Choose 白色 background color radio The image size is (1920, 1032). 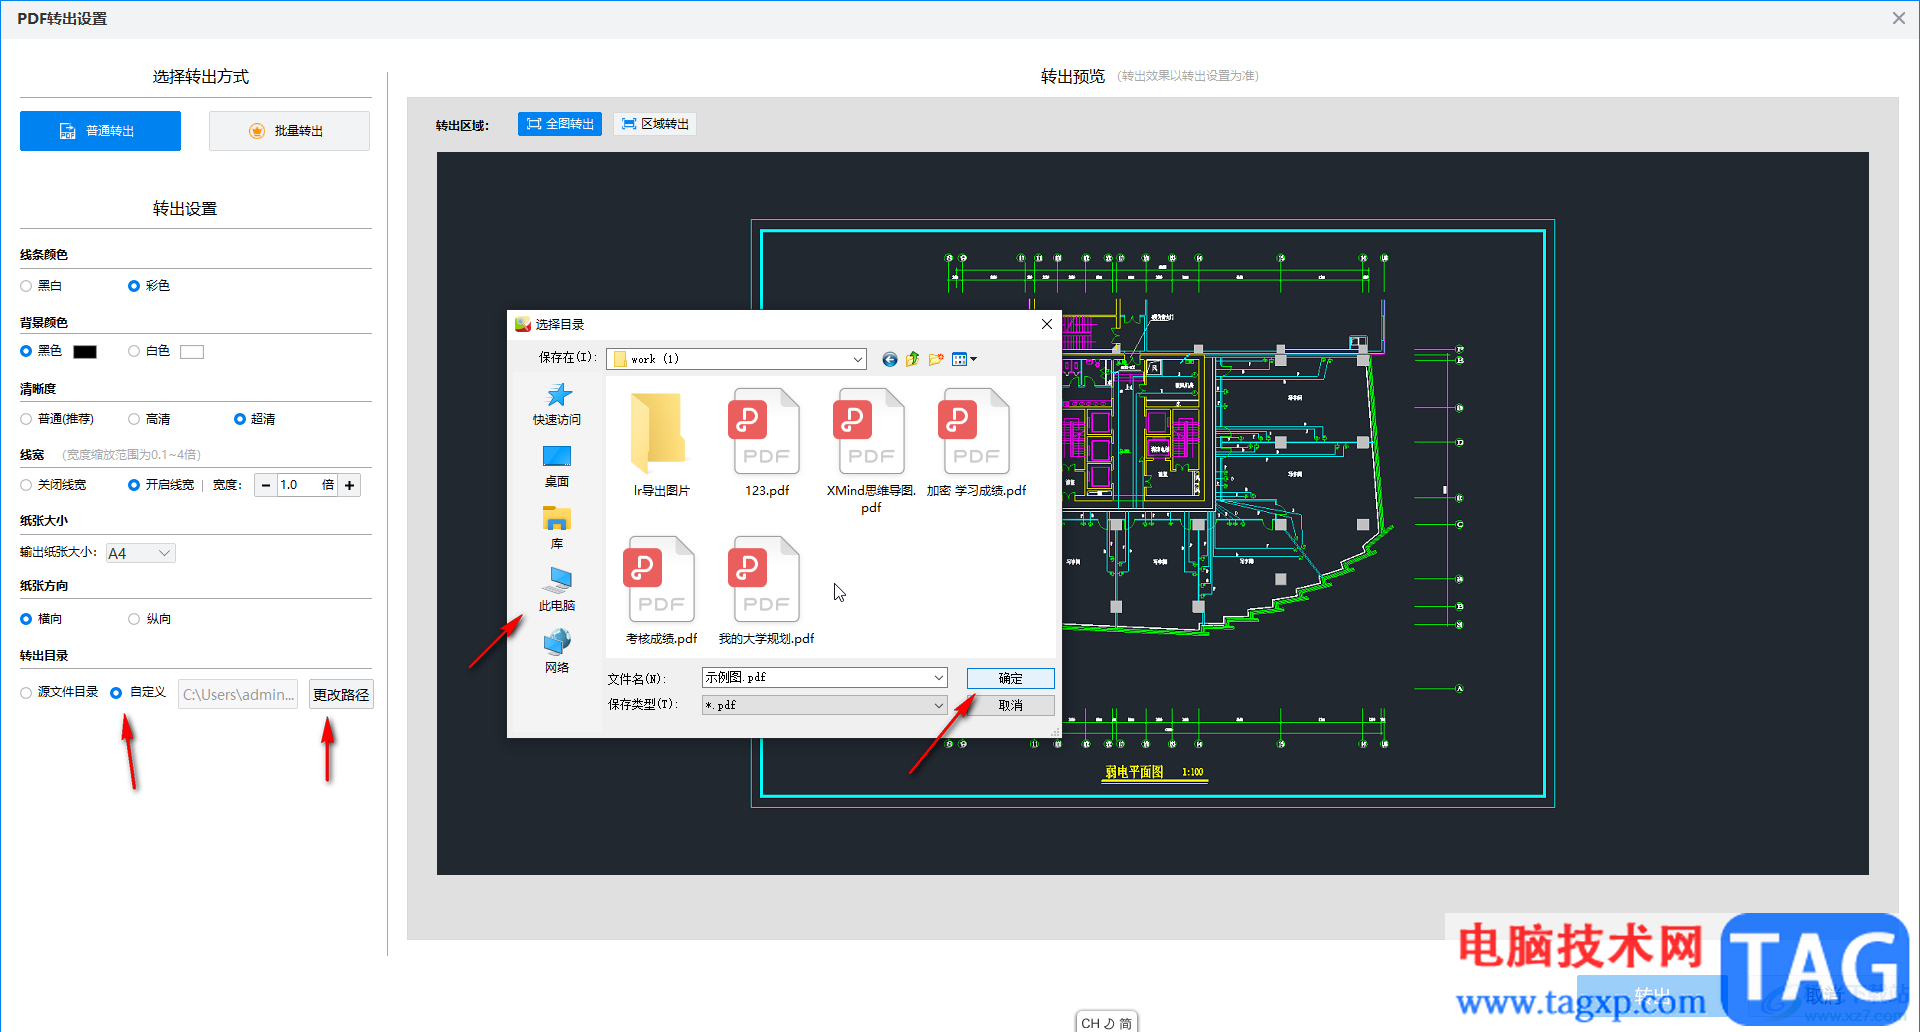tap(149, 351)
